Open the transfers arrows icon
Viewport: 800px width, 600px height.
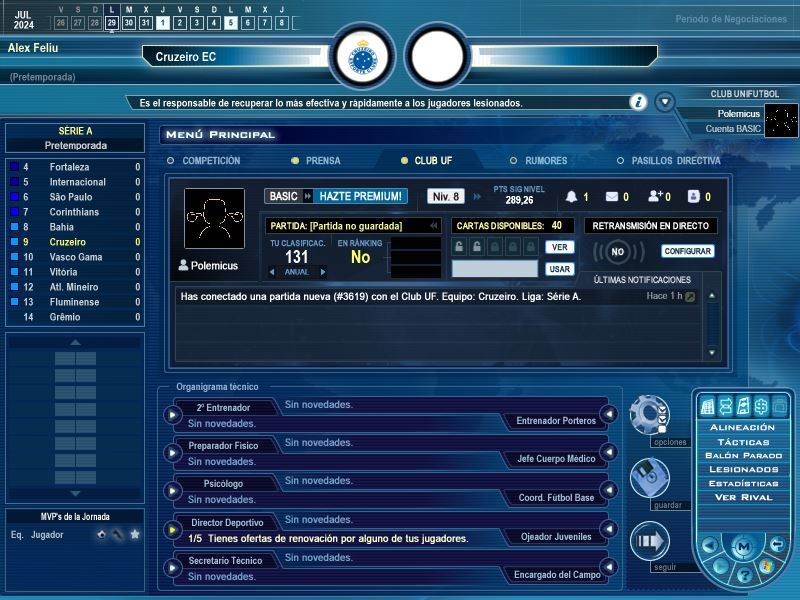coord(726,407)
